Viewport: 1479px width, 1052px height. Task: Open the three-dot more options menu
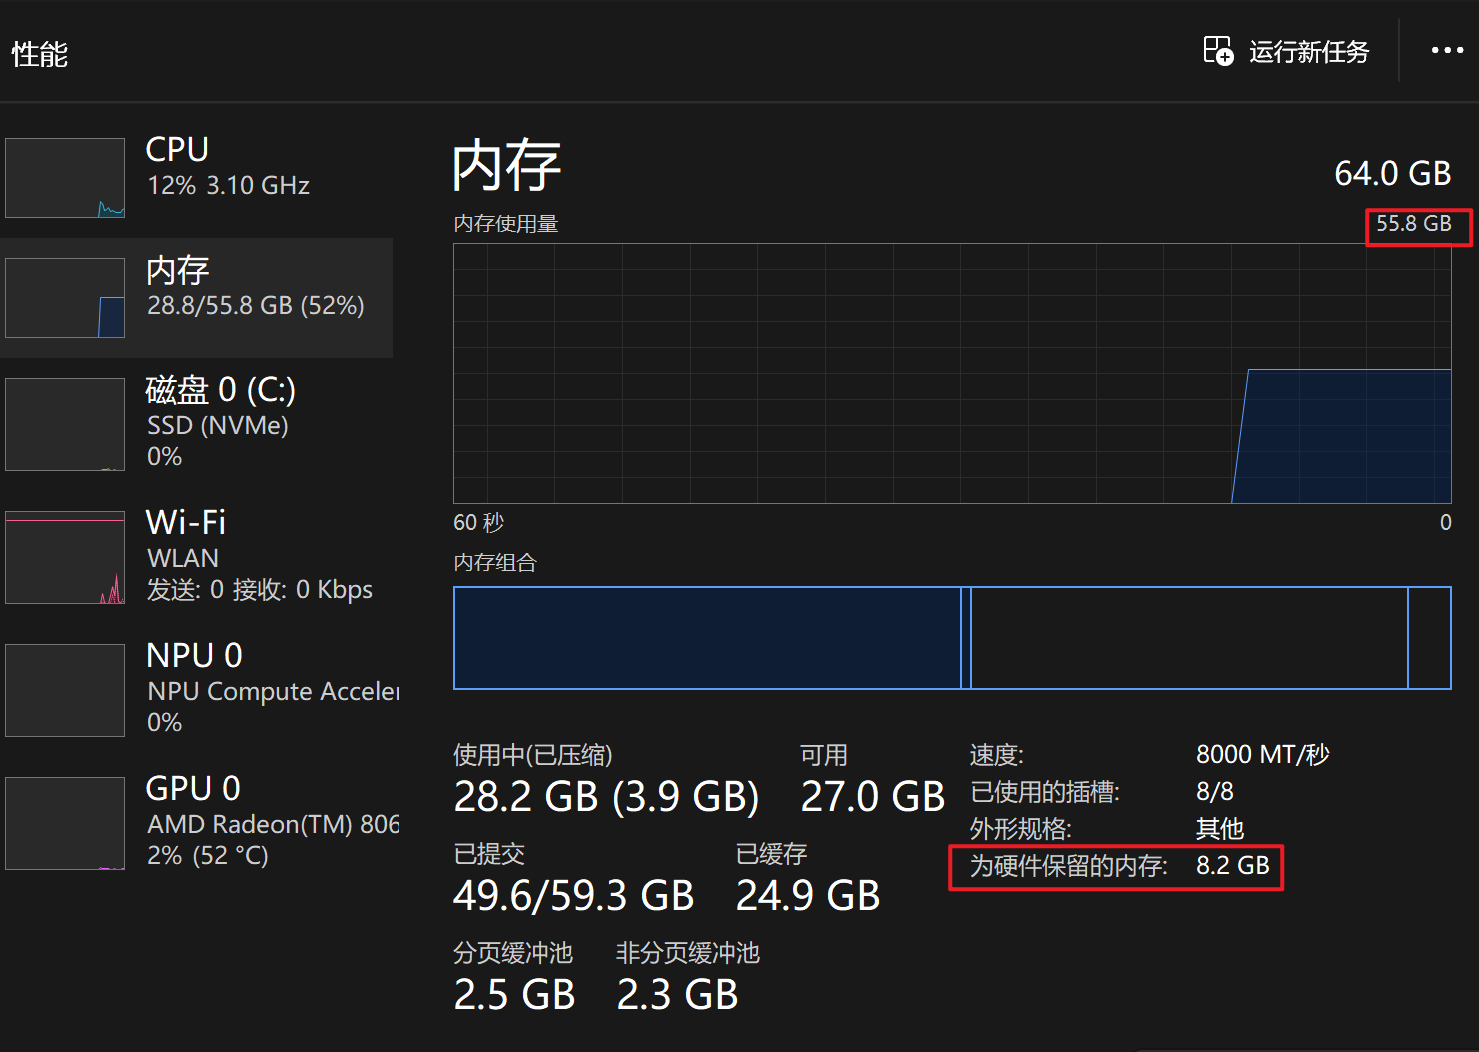pos(1447,50)
